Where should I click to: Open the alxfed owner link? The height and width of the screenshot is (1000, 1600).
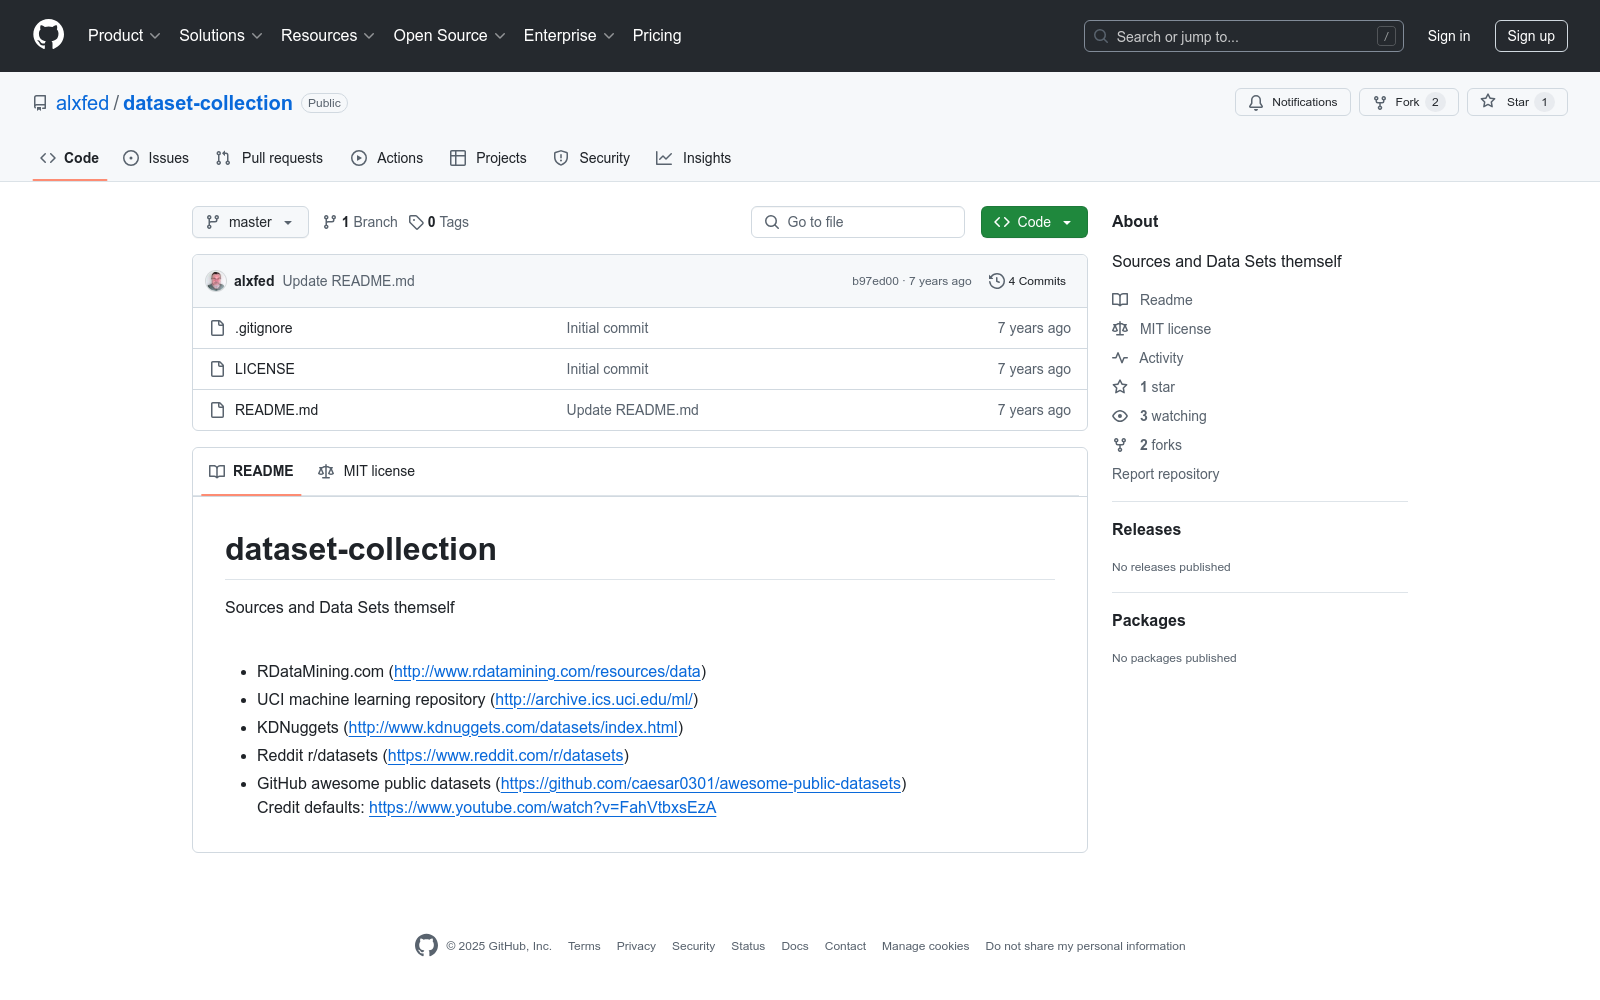(x=82, y=103)
